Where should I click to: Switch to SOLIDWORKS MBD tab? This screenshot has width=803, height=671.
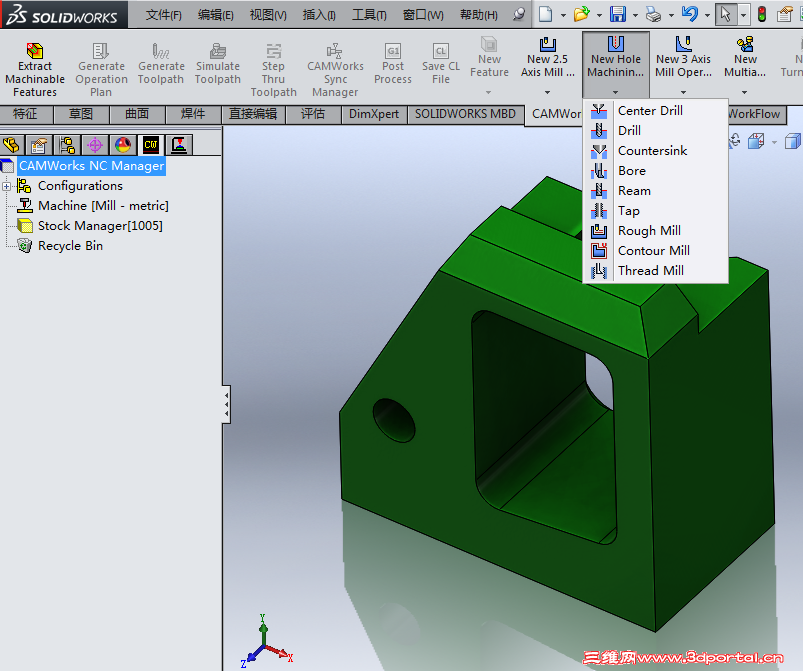click(465, 114)
